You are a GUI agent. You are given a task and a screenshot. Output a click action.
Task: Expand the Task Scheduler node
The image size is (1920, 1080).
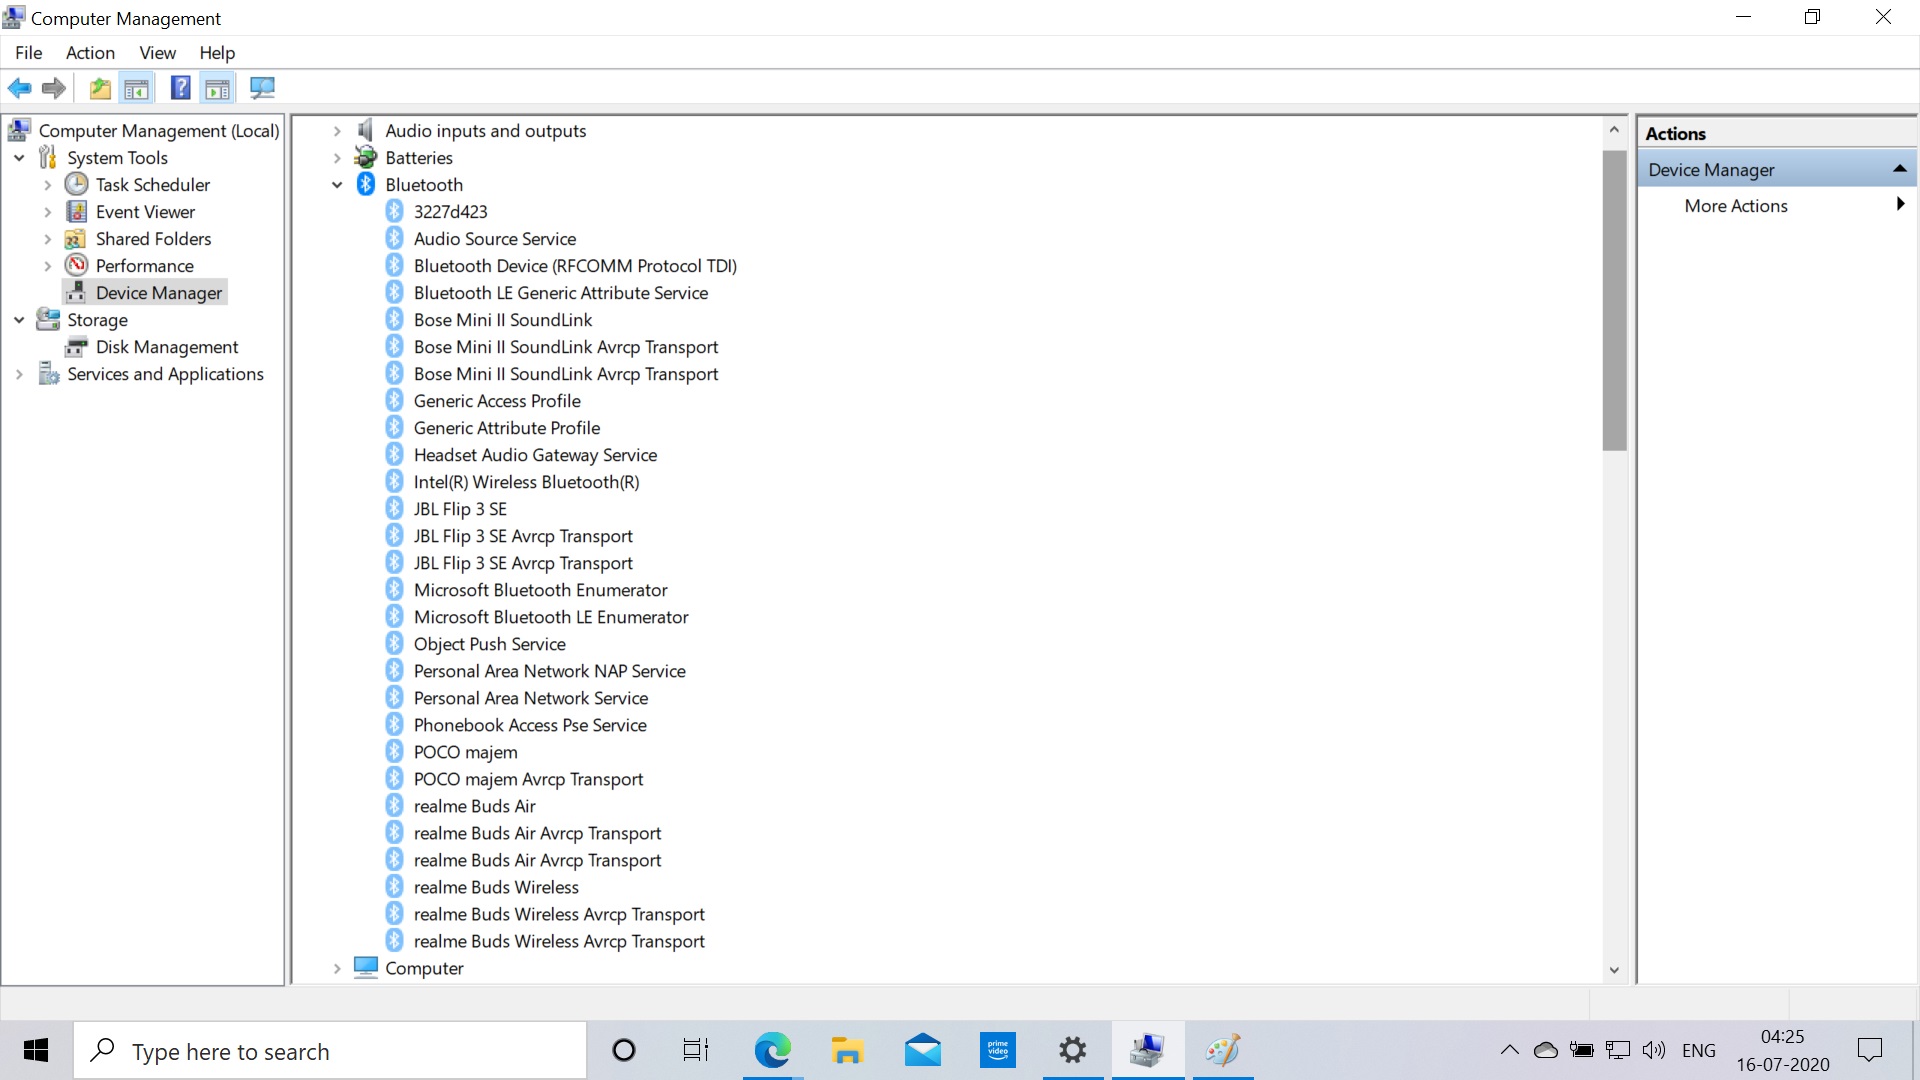point(47,184)
